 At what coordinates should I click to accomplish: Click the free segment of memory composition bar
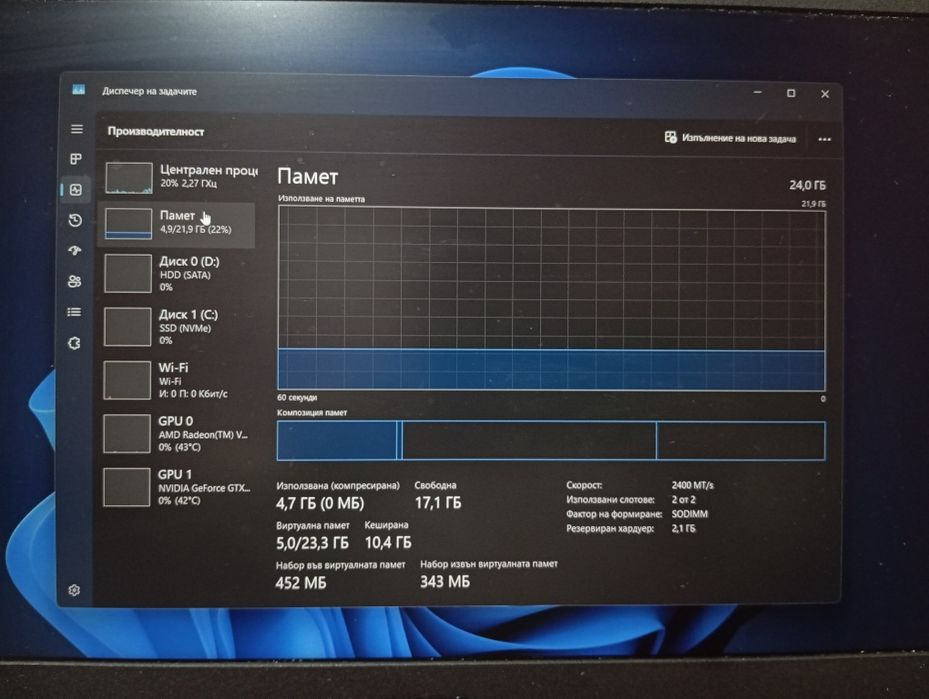coord(741,440)
